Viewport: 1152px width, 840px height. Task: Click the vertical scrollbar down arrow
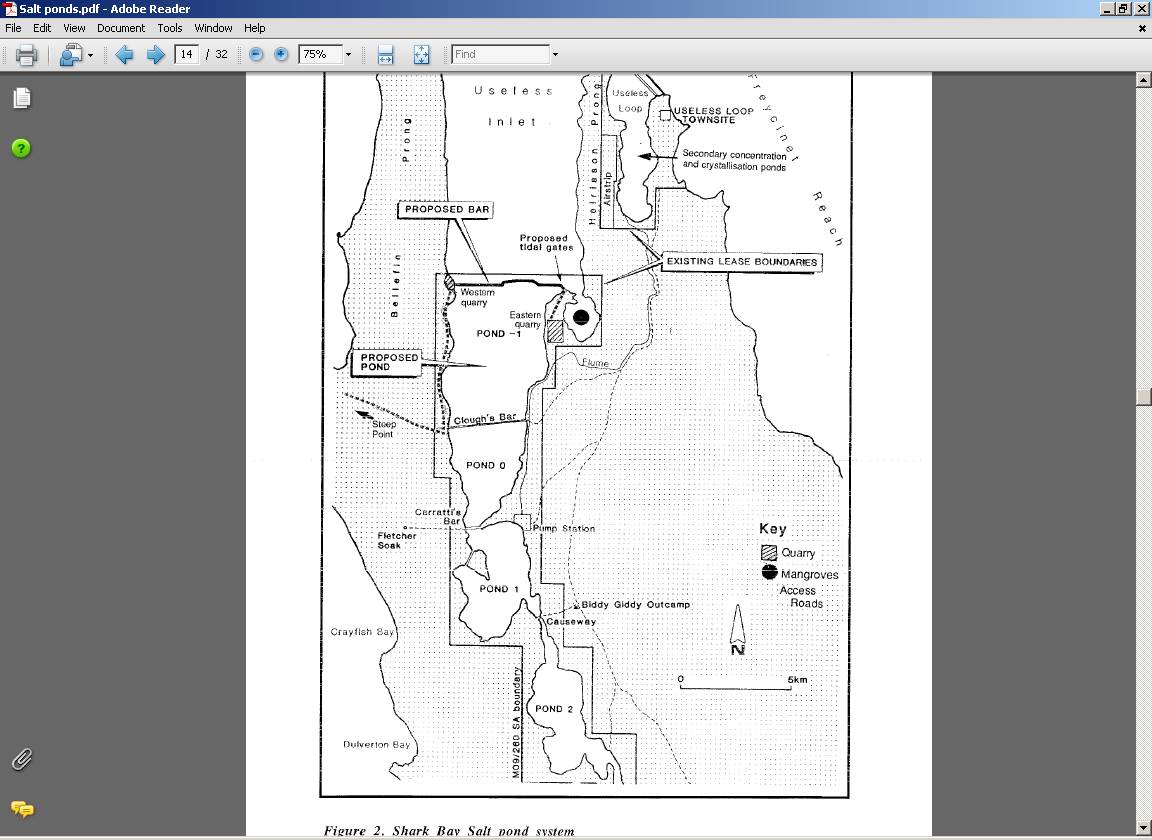(1143, 829)
